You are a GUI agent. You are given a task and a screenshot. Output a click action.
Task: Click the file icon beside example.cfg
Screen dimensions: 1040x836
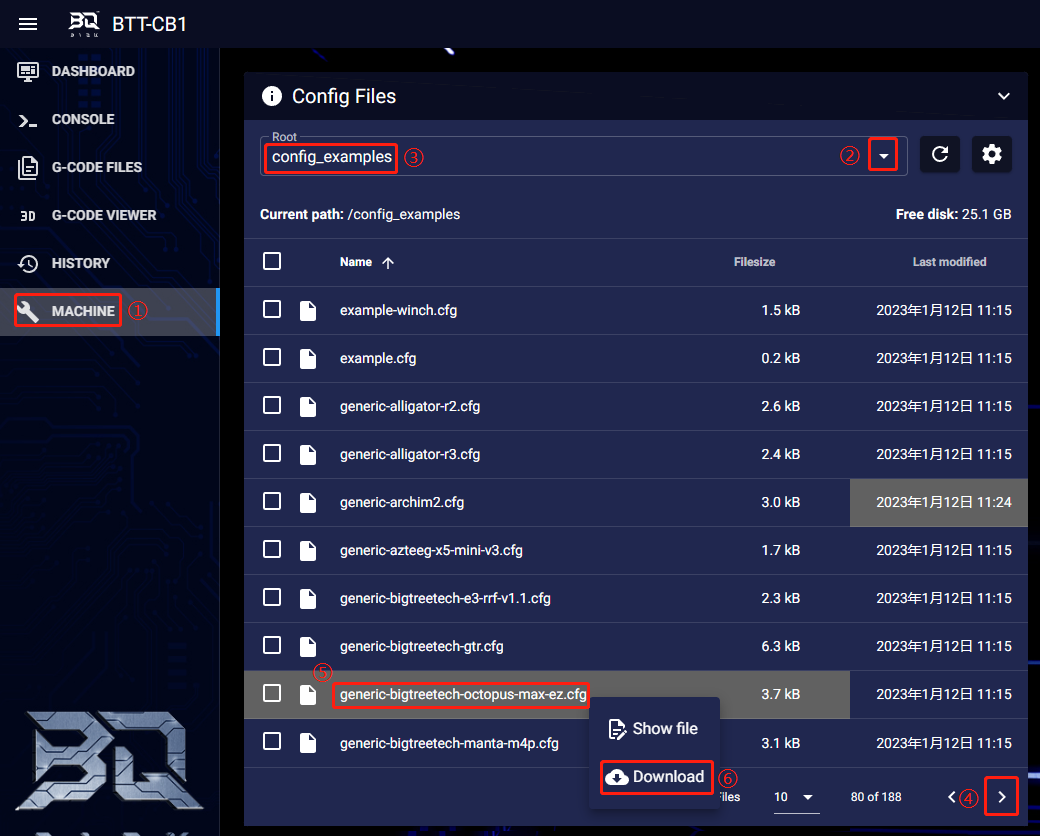[x=309, y=358]
